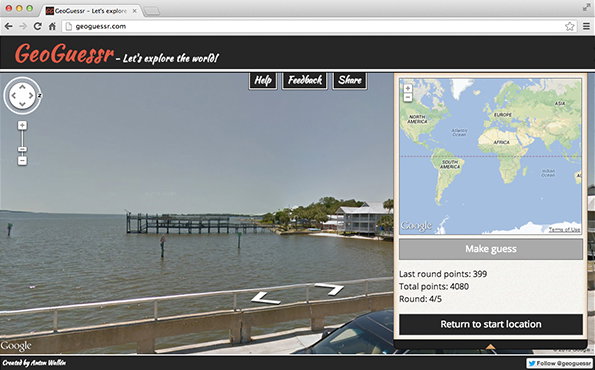This screenshot has height=370, width=595.
Task: Select the GeoGuessr tab
Action: tap(90, 11)
